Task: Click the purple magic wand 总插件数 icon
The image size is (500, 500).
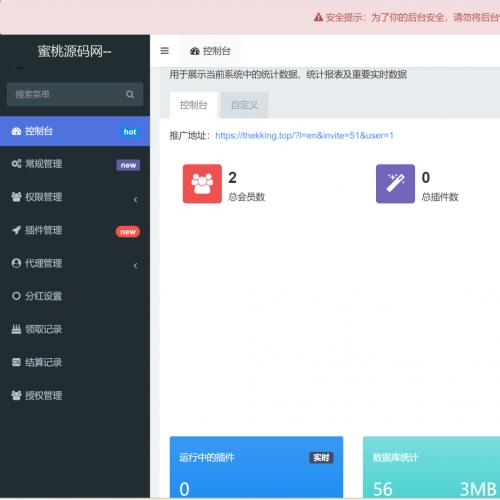Action: (x=395, y=184)
